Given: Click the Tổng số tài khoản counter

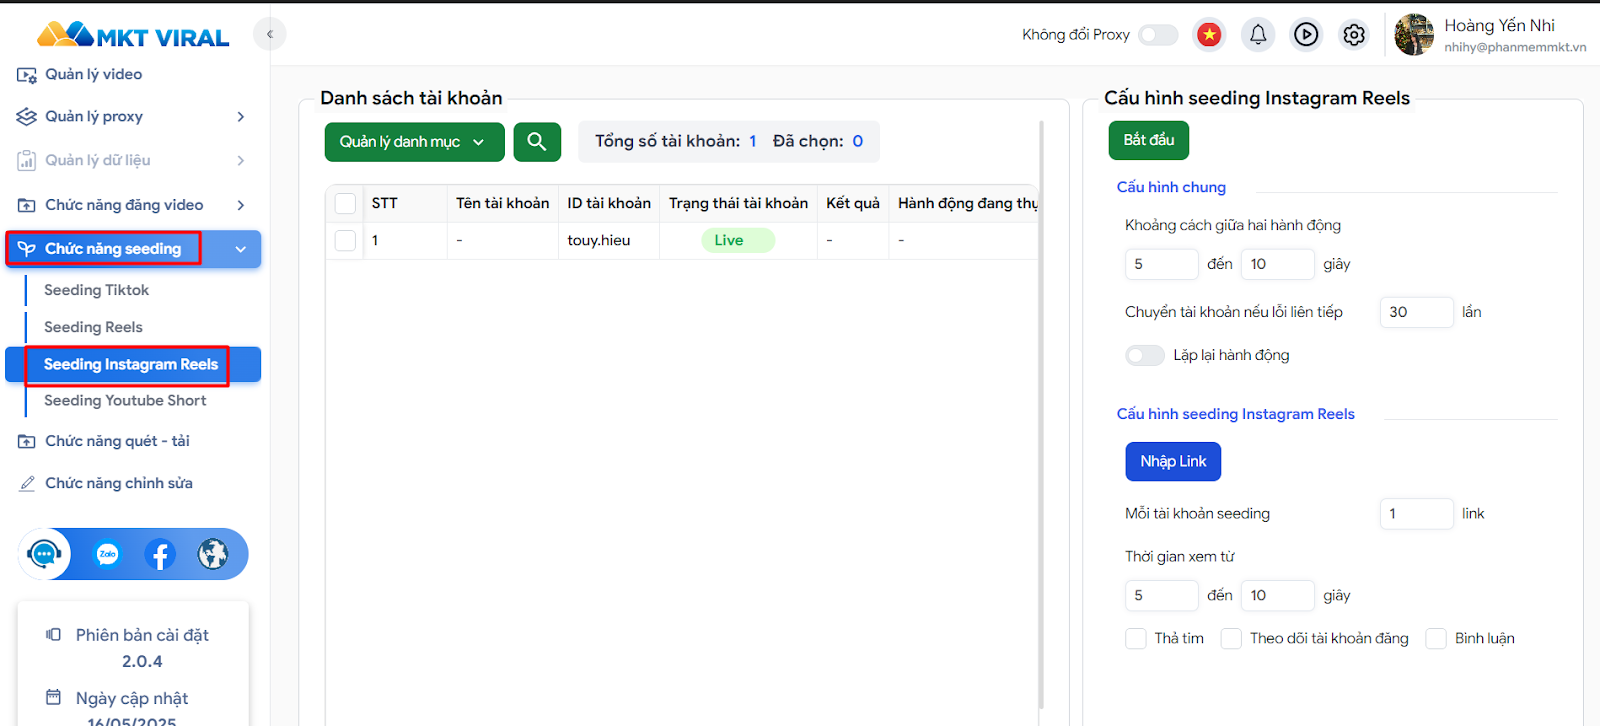Looking at the screenshot, I should (x=676, y=142).
